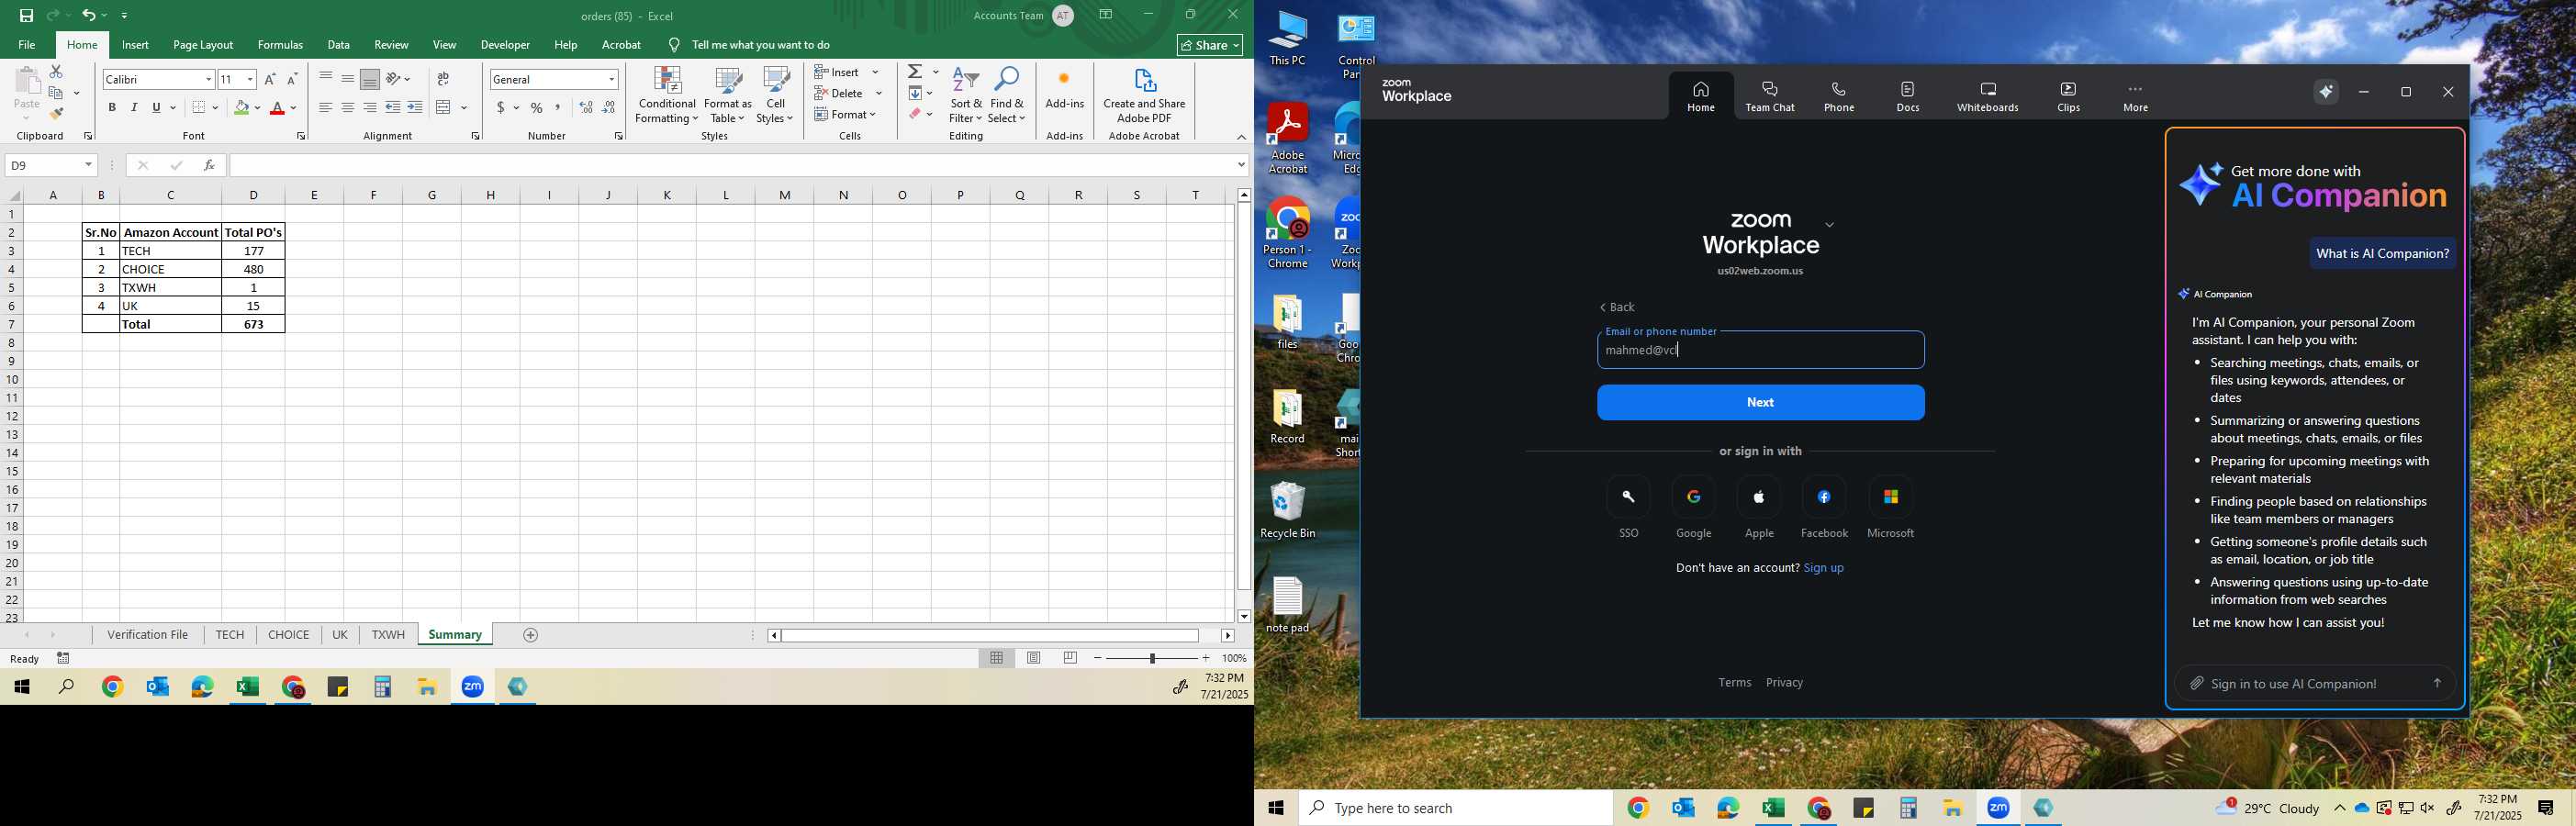Screen dimensions: 2576x826
Task: Open the File menu in Excel
Action: (27, 45)
